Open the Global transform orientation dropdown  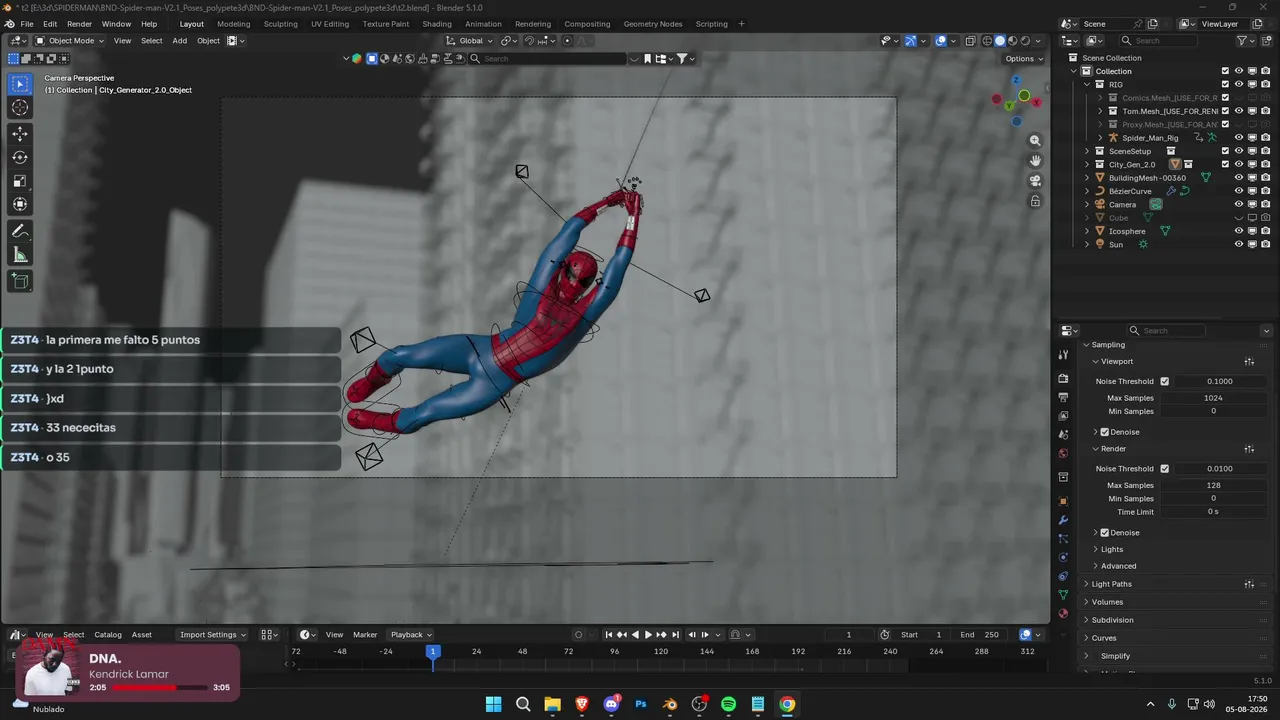470,41
